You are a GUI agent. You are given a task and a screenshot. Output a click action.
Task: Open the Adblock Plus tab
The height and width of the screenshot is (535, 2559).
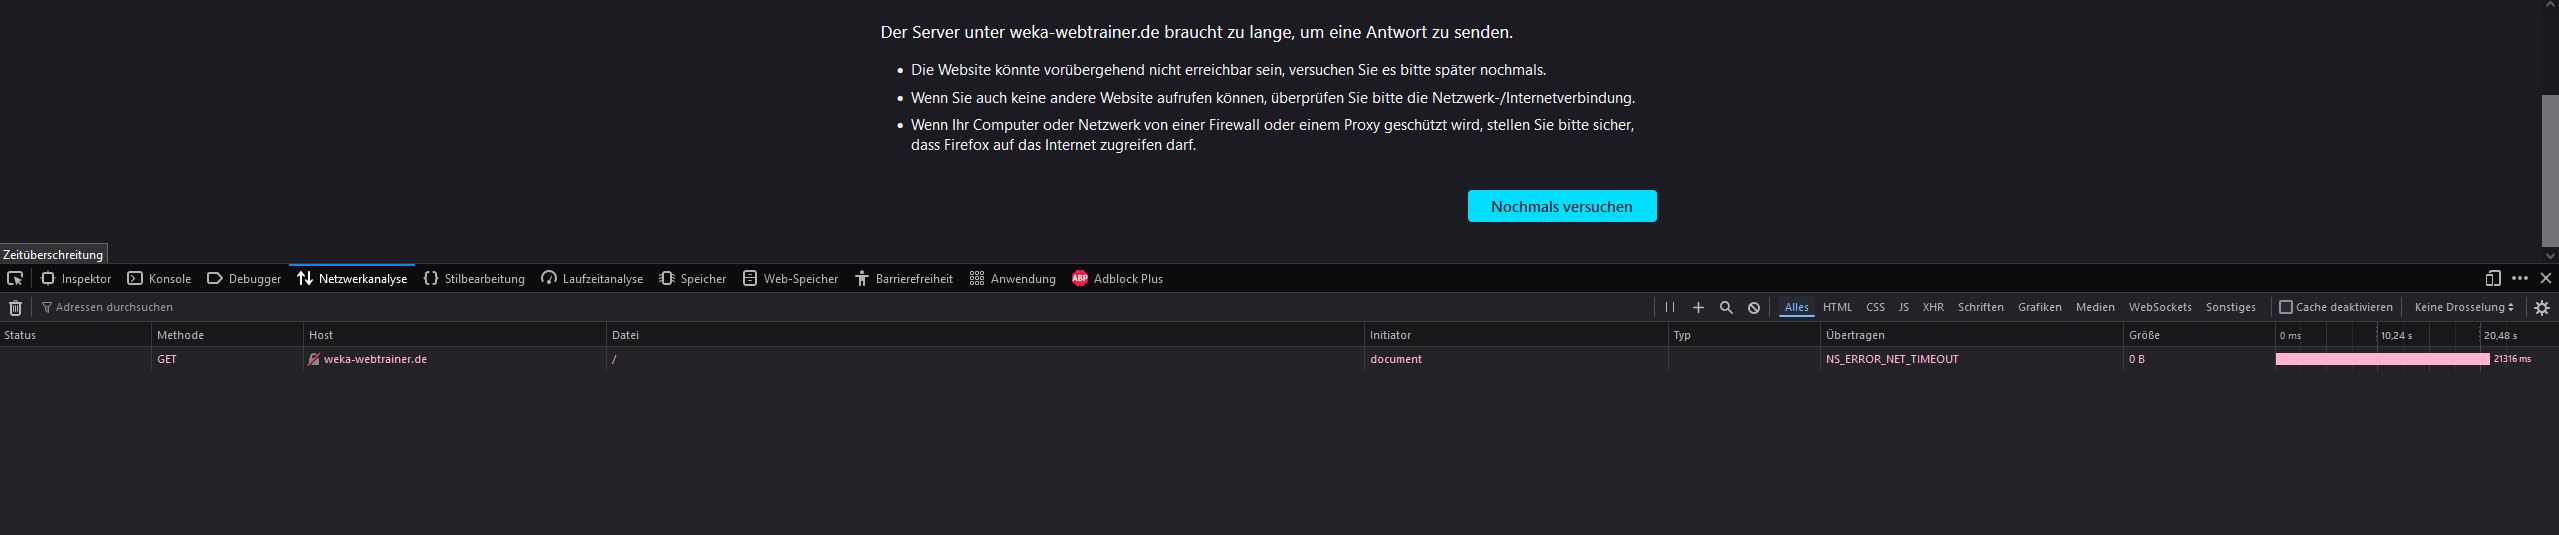pyautogui.click(x=1117, y=279)
